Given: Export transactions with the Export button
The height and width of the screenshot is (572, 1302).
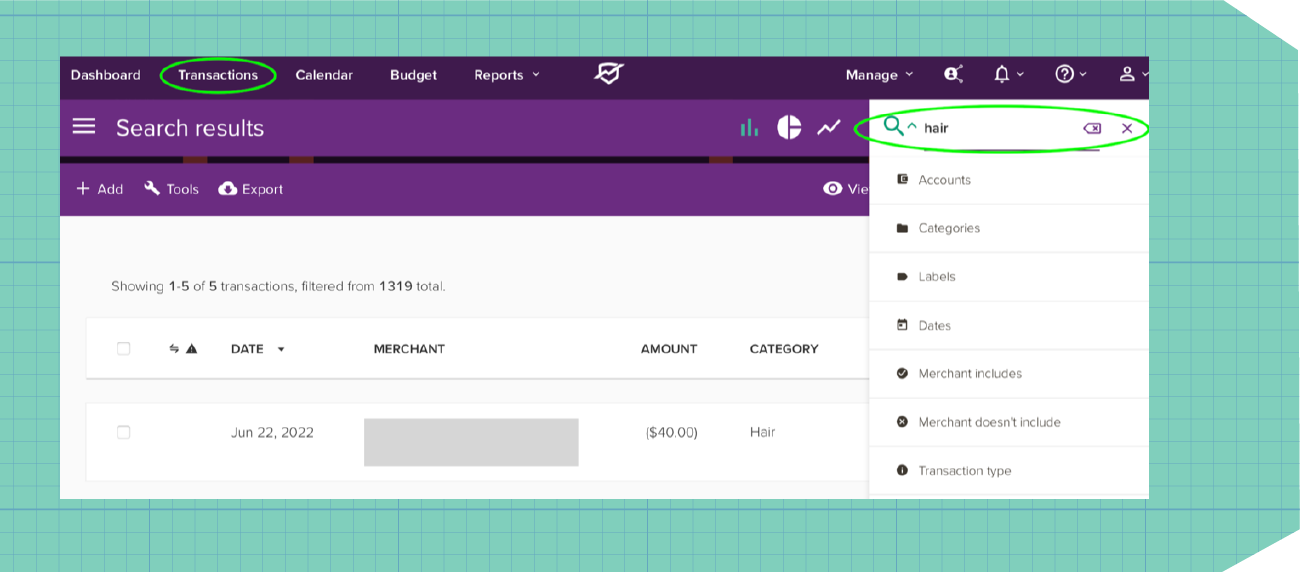Looking at the screenshot, I should pyautogui.click(x=251, y=189).
